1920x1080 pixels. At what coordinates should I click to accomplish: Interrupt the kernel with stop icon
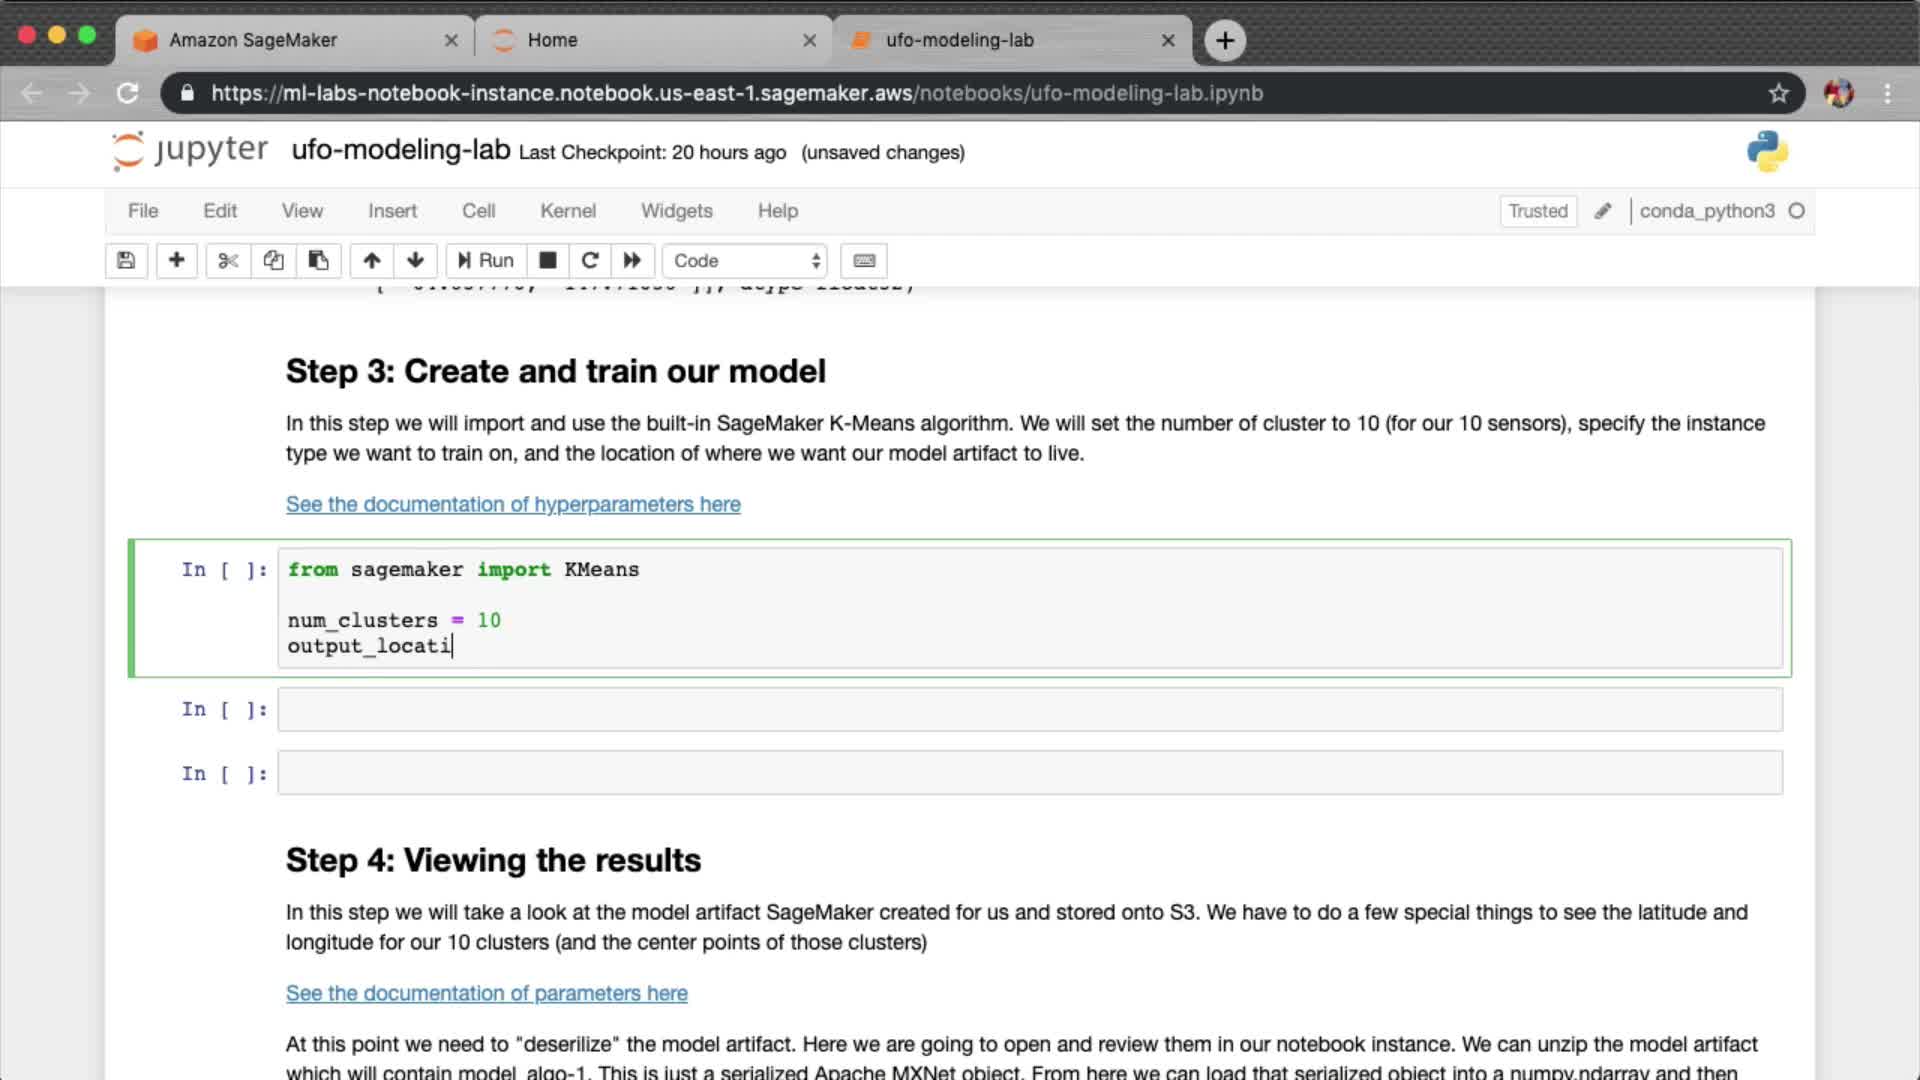pos(547,261)
